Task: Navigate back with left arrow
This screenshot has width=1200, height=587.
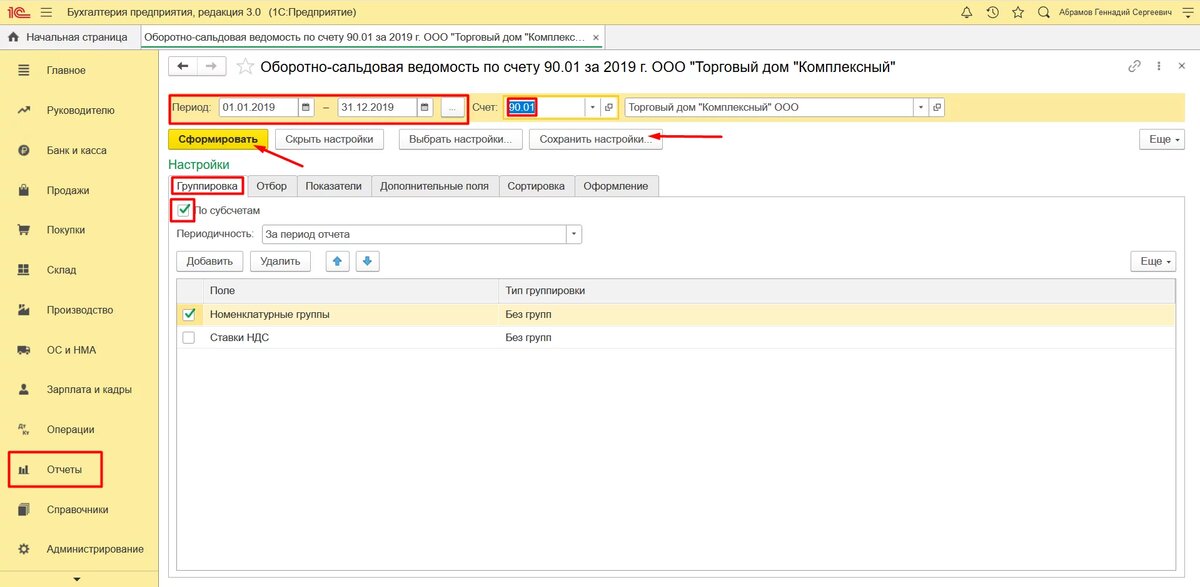Action: click(182, 67)
